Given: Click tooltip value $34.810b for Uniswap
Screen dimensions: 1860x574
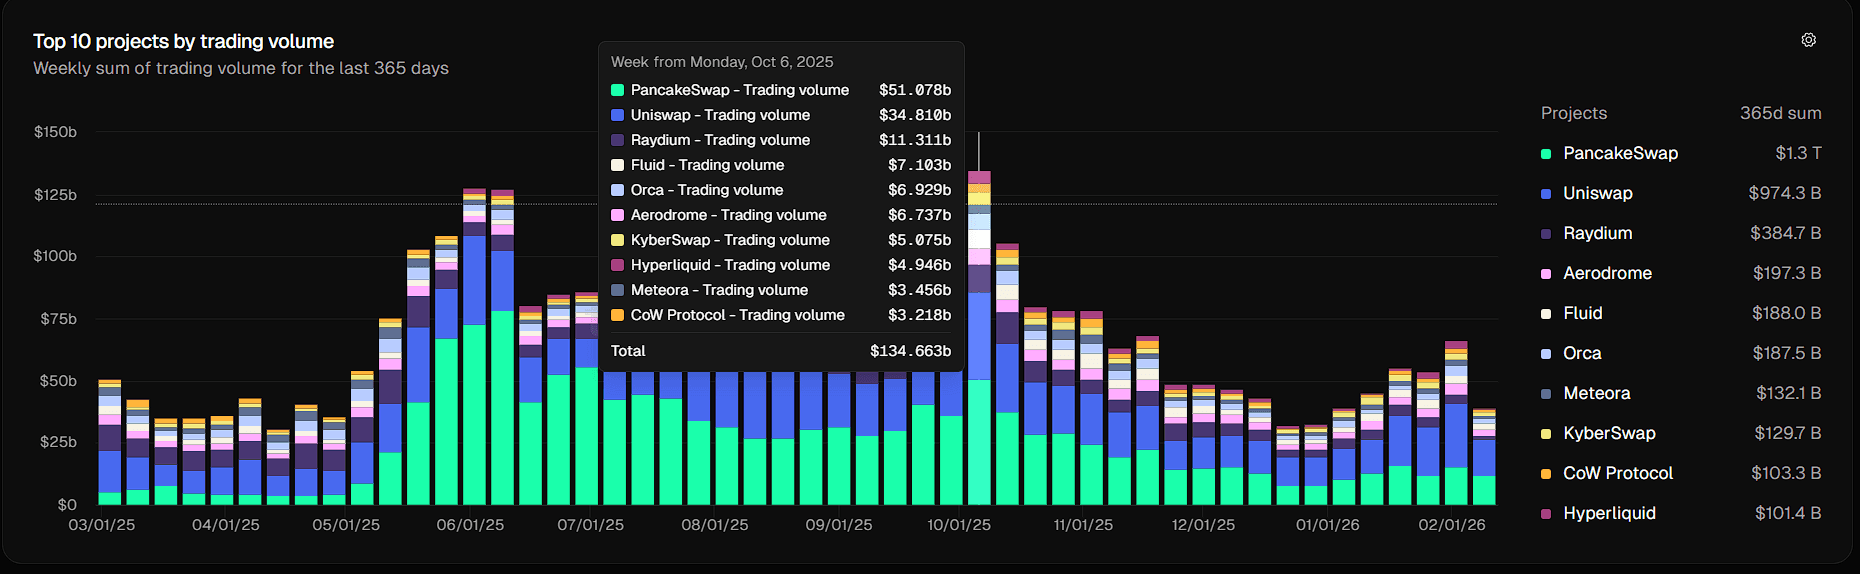Looking at the screenshot, I should click(x=915, y=115).
